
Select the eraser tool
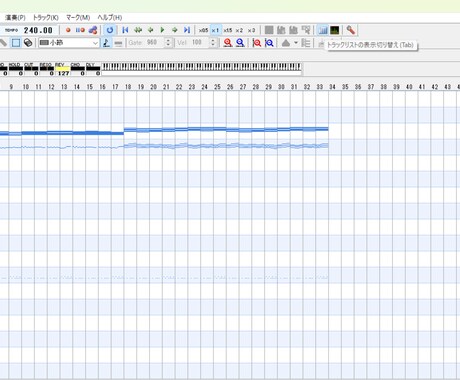[28, 43]
